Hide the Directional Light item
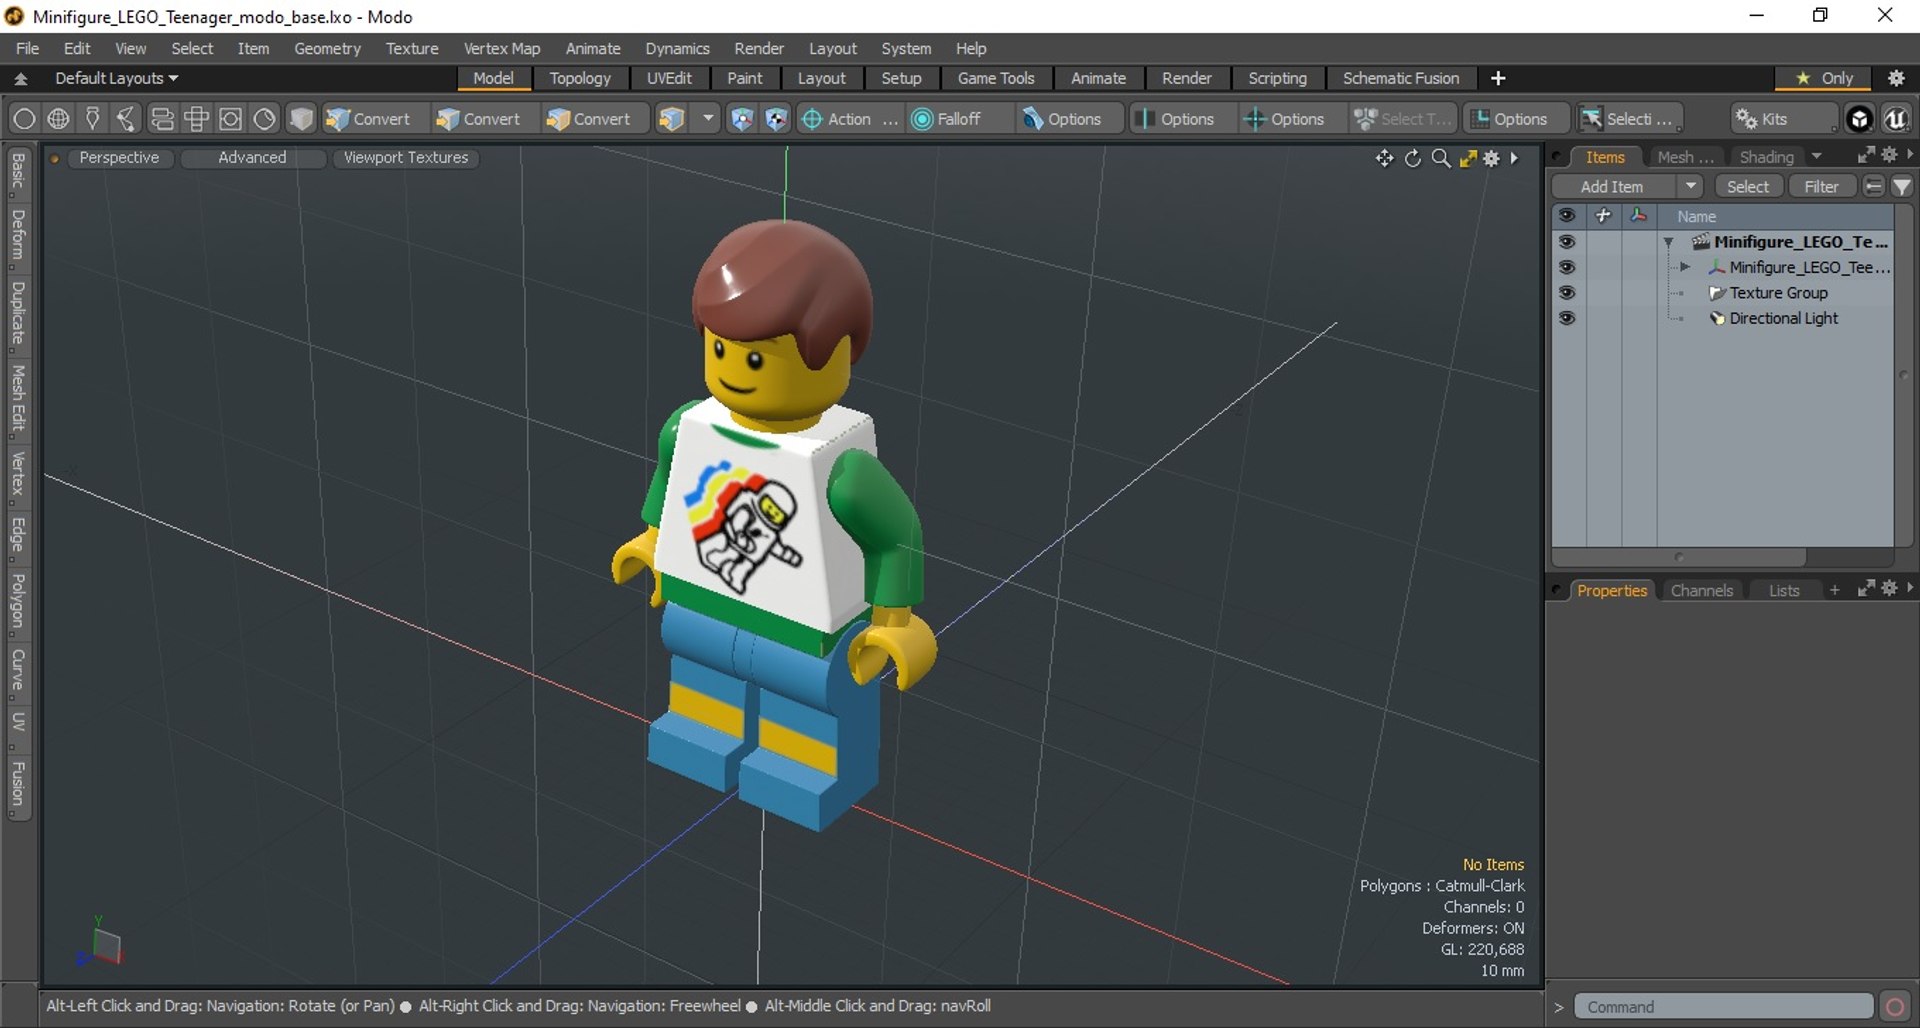The image size is (1920, 1028). click(x=1567, y=318)
